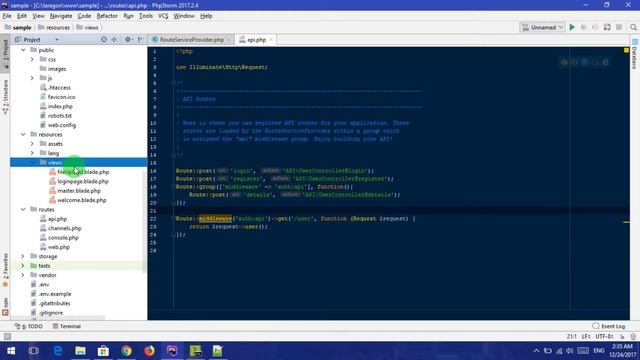Click the Hide Project panel icon
This screenshot has width=640, height=360.
[141, 40]
